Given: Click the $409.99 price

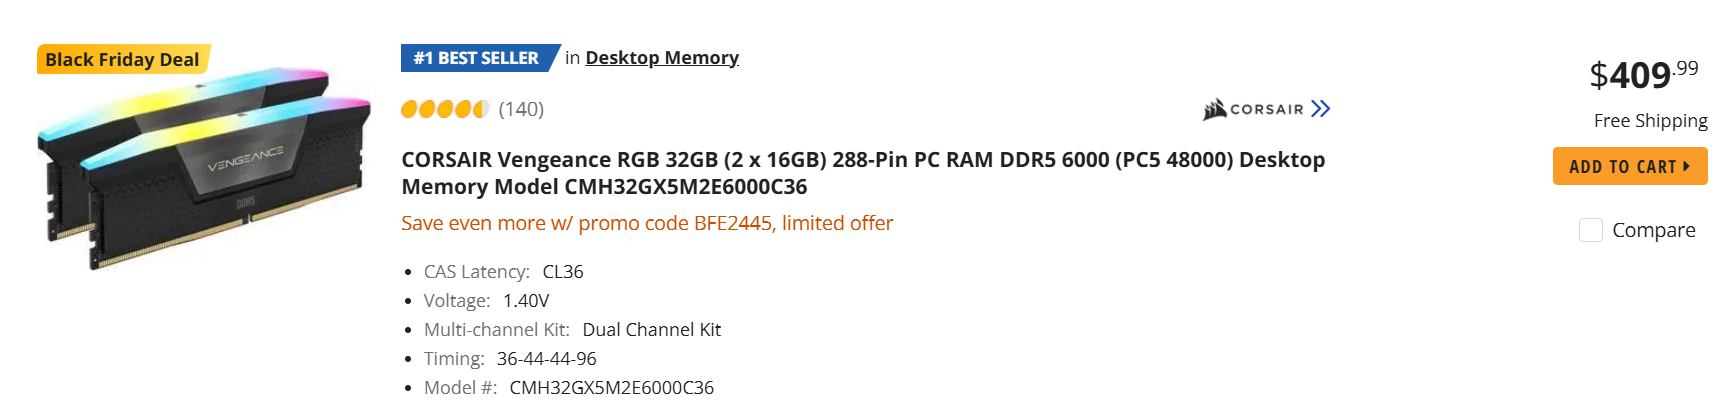Looking at the screenshot, I should coord(1643,74).
